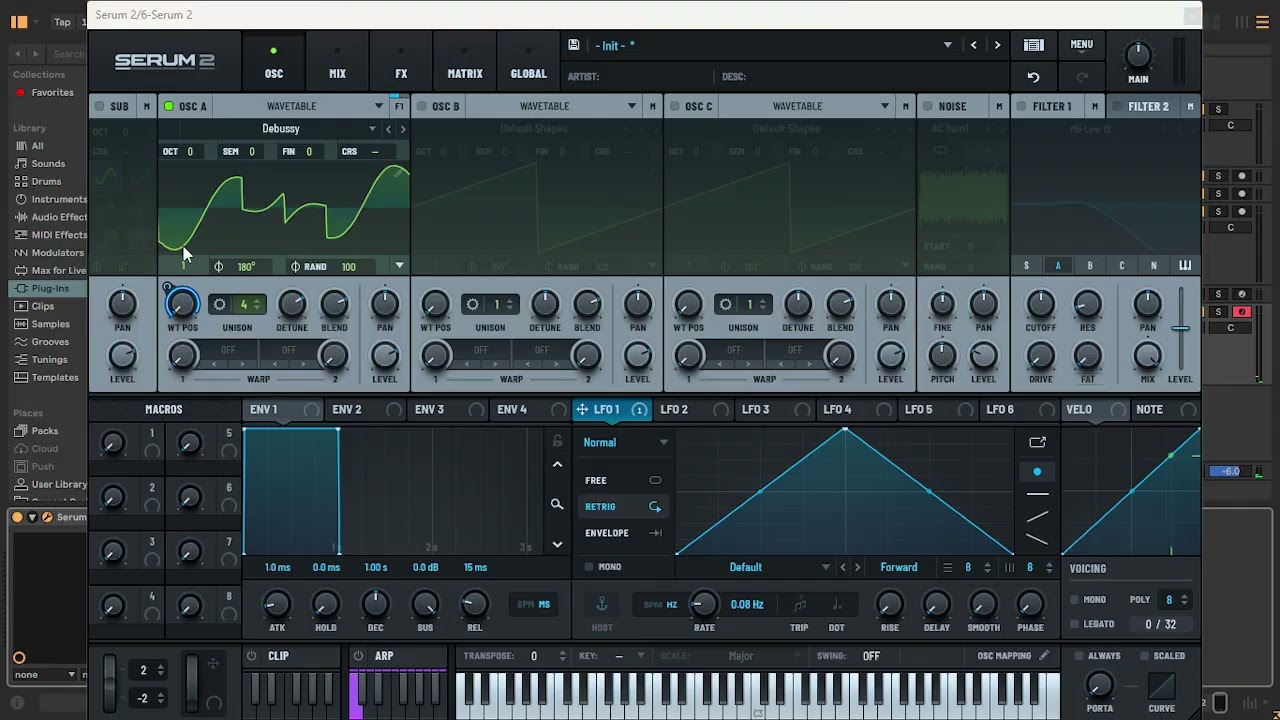Image resolution: width=1280 pixels, height=720 pixels.
Task: Click the filter routing bars icon
Action: 1185,266
